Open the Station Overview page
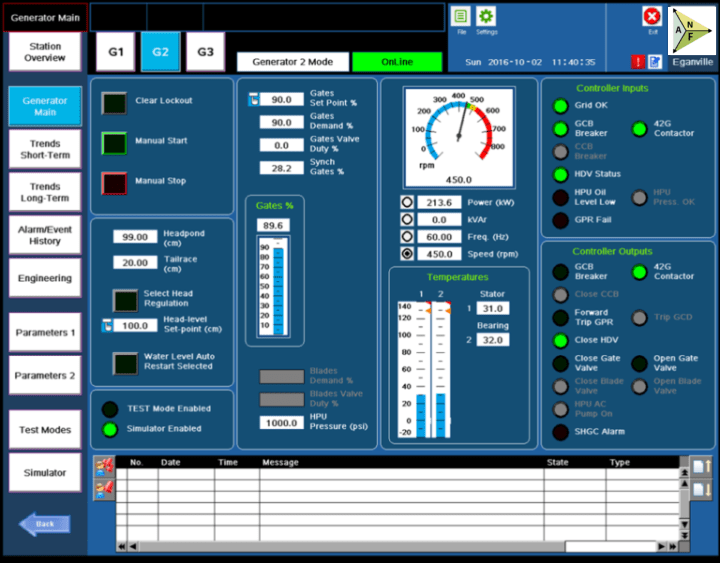 tap(45, 52)
